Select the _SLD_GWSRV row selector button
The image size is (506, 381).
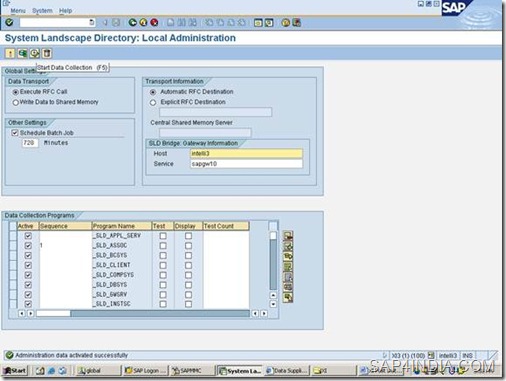coord(13,295)
